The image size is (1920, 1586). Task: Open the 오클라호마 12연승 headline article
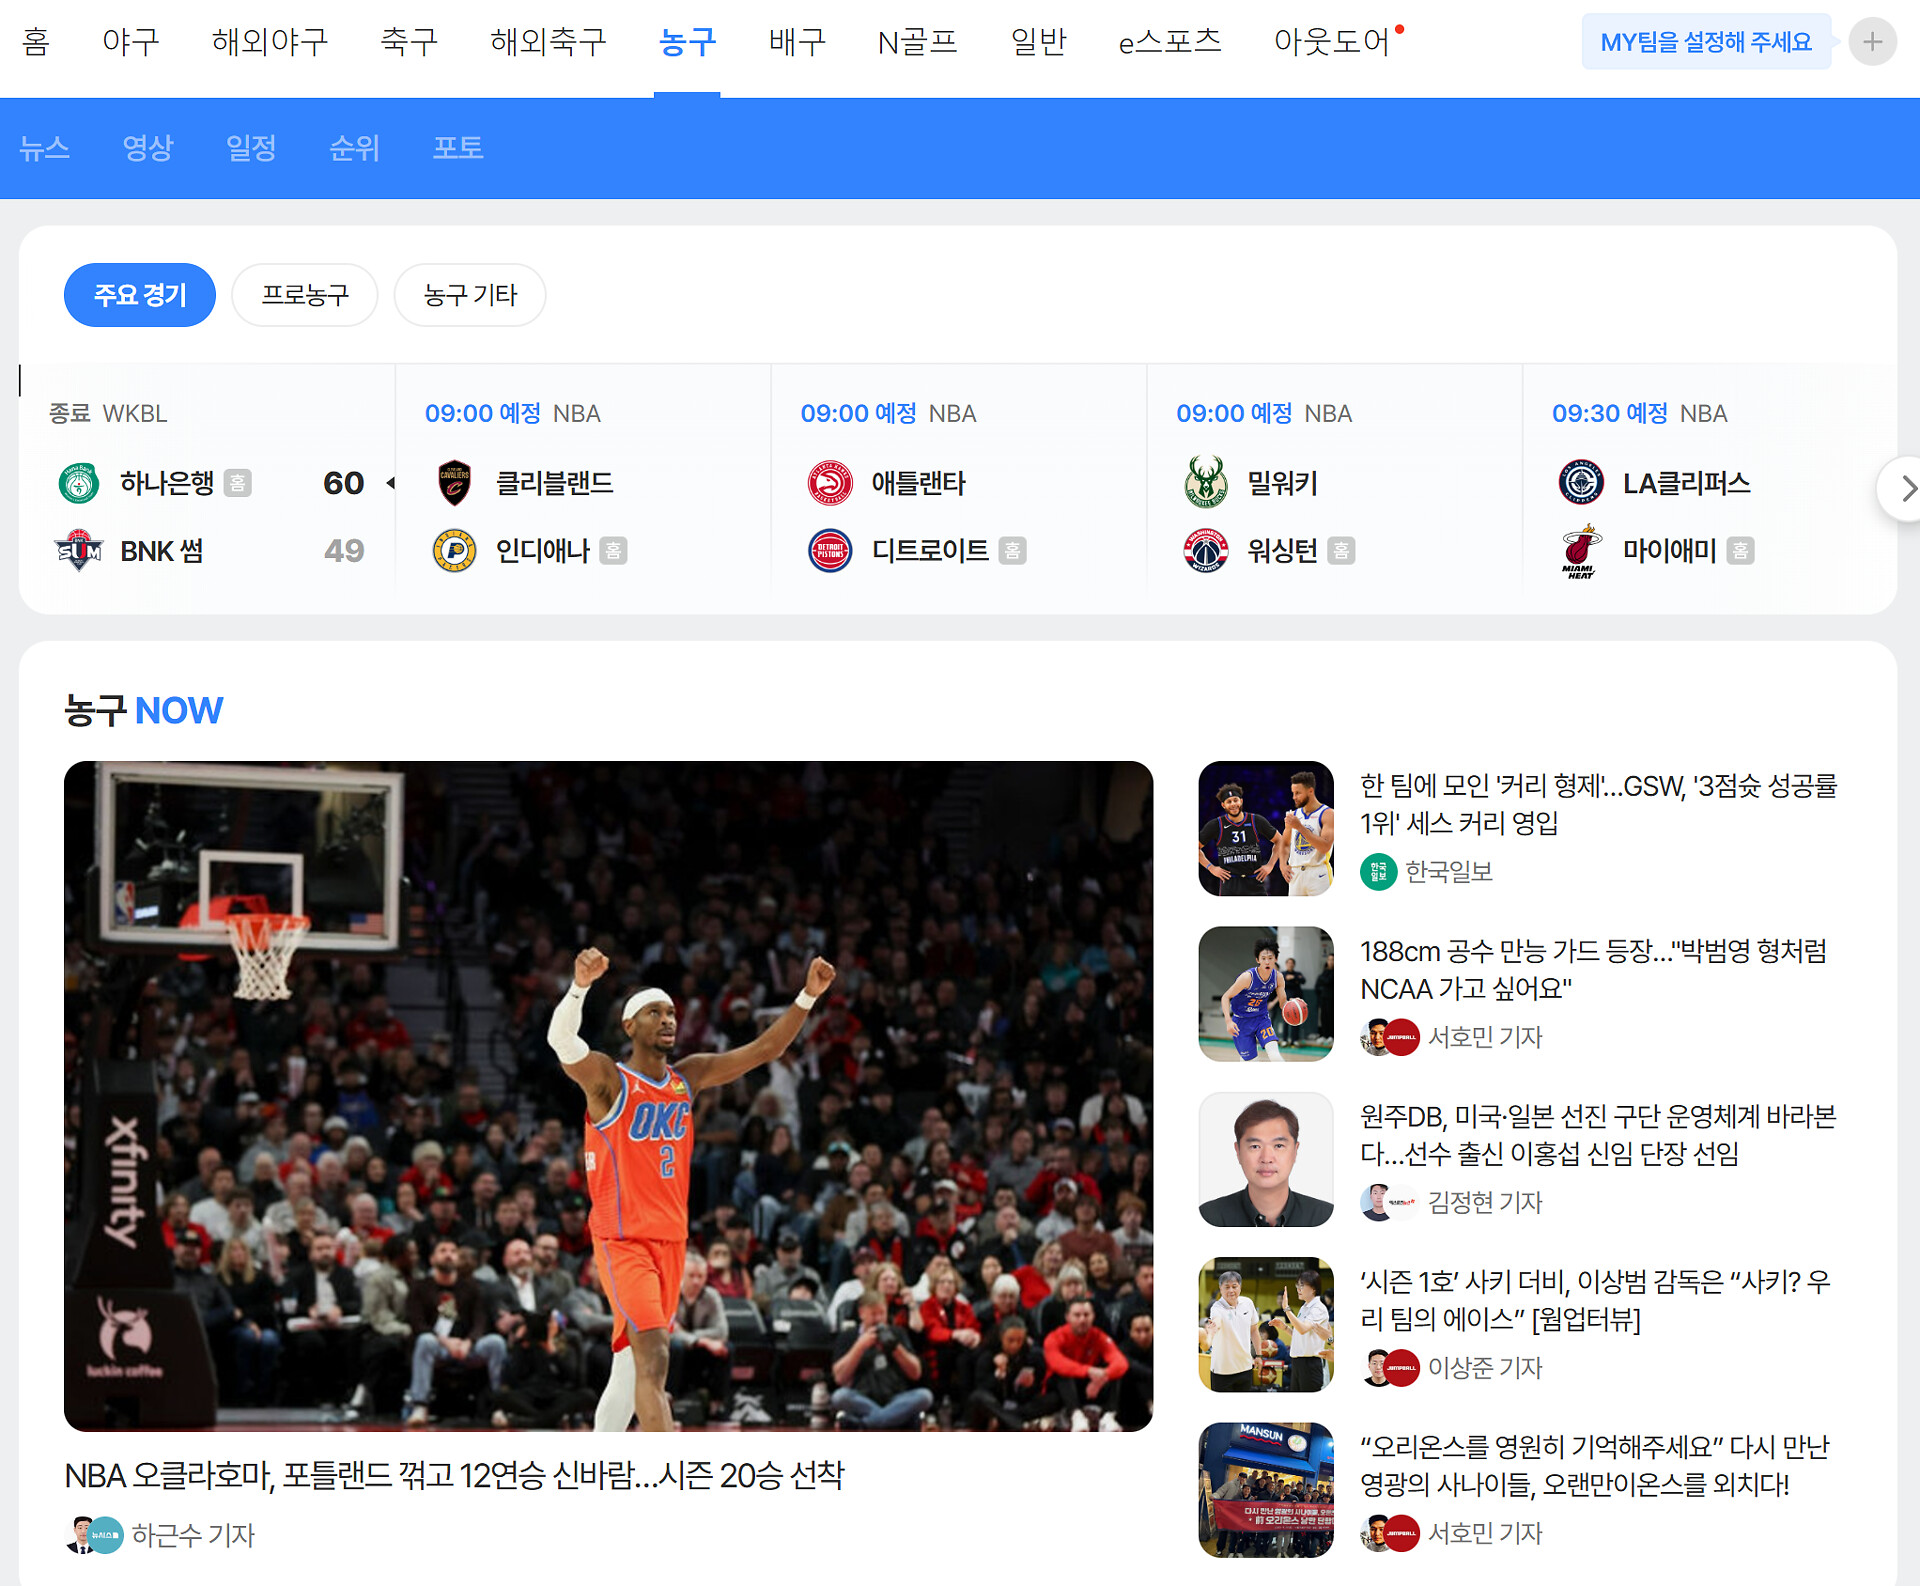tap(455, 1476)
